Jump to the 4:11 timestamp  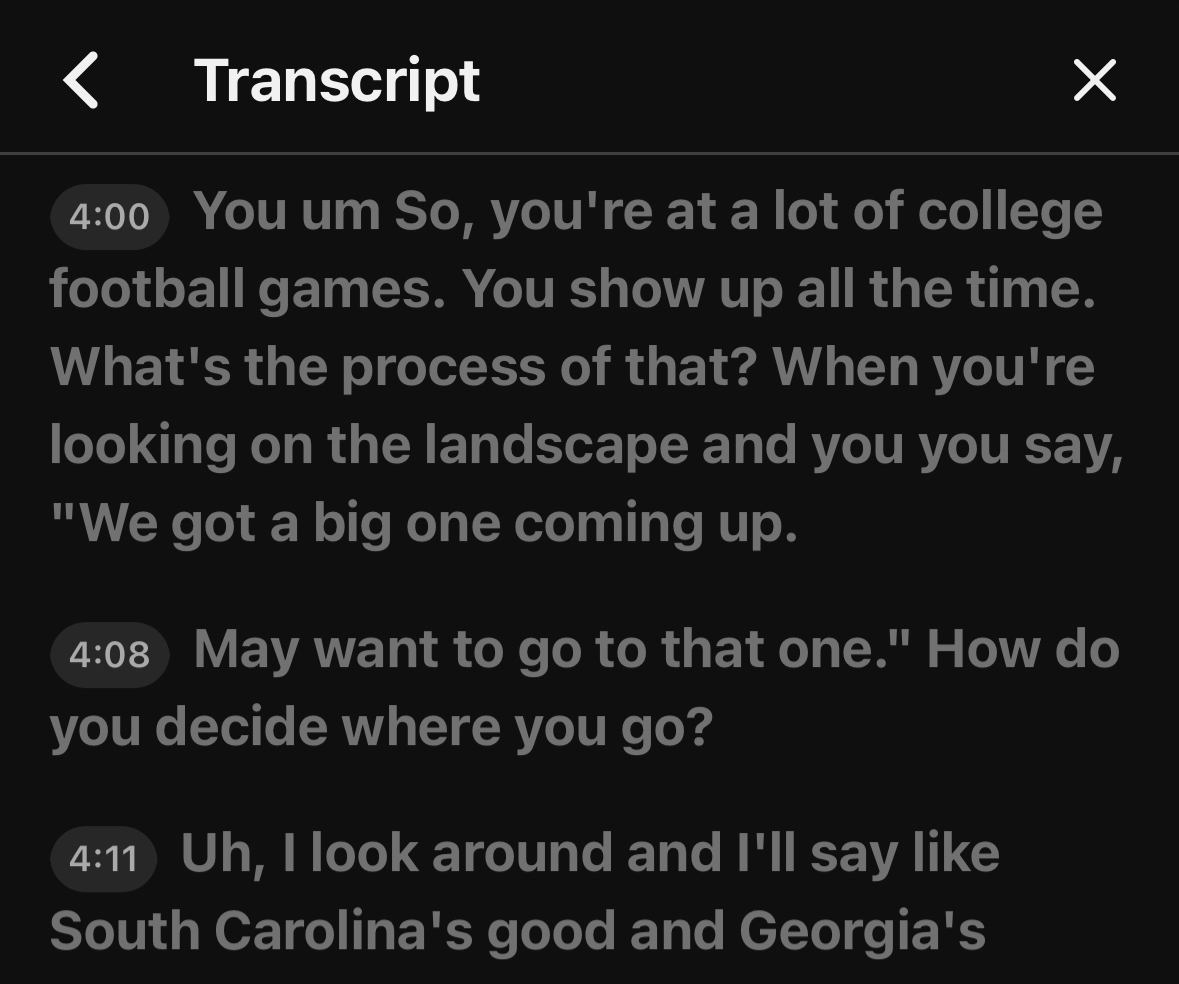tap(104, 857)
